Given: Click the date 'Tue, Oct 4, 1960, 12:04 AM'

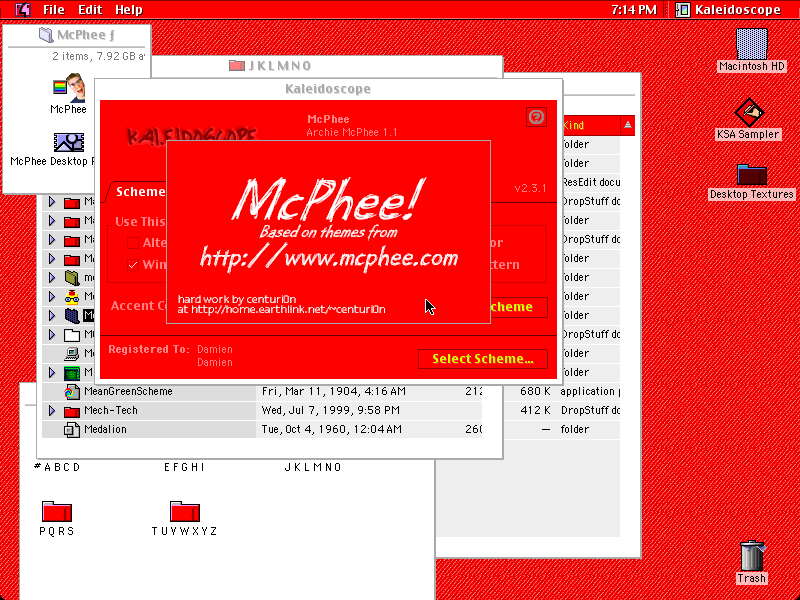Looking at the screenshot, I should pos(332,429).
